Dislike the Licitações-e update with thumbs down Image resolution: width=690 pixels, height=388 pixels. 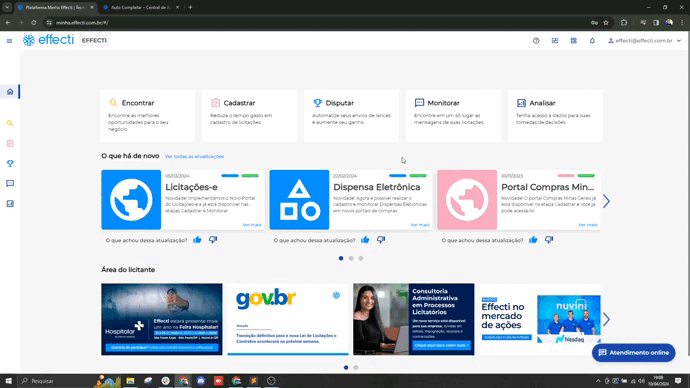(x=213, y=240)
